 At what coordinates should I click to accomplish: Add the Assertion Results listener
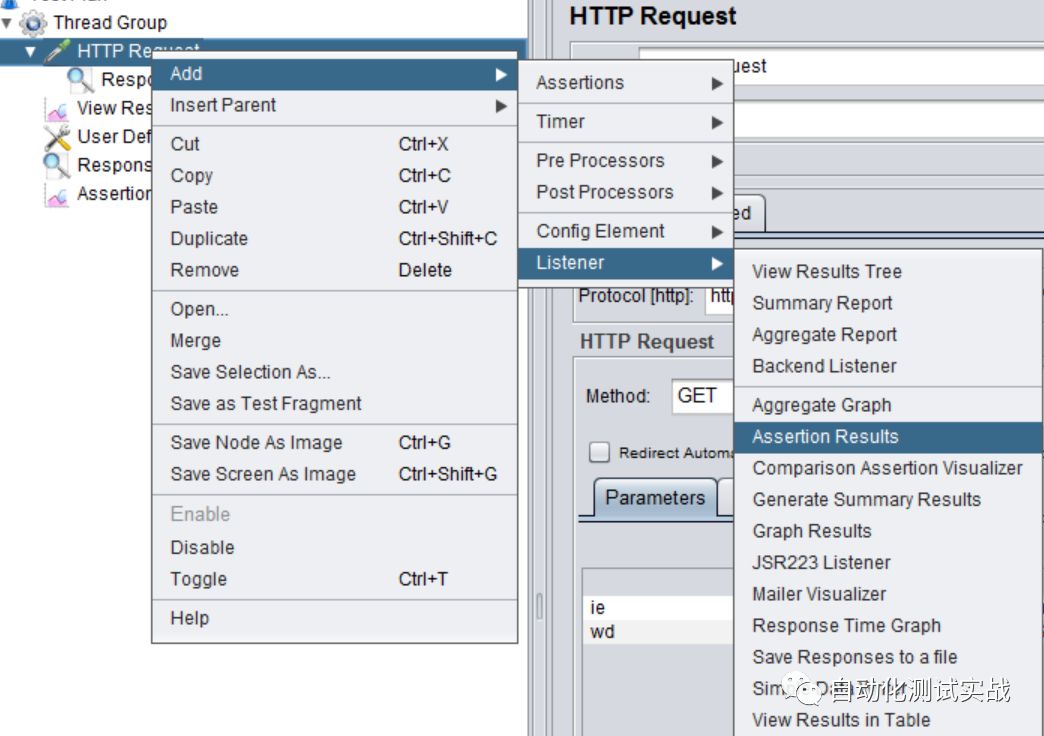coord(888,437)
